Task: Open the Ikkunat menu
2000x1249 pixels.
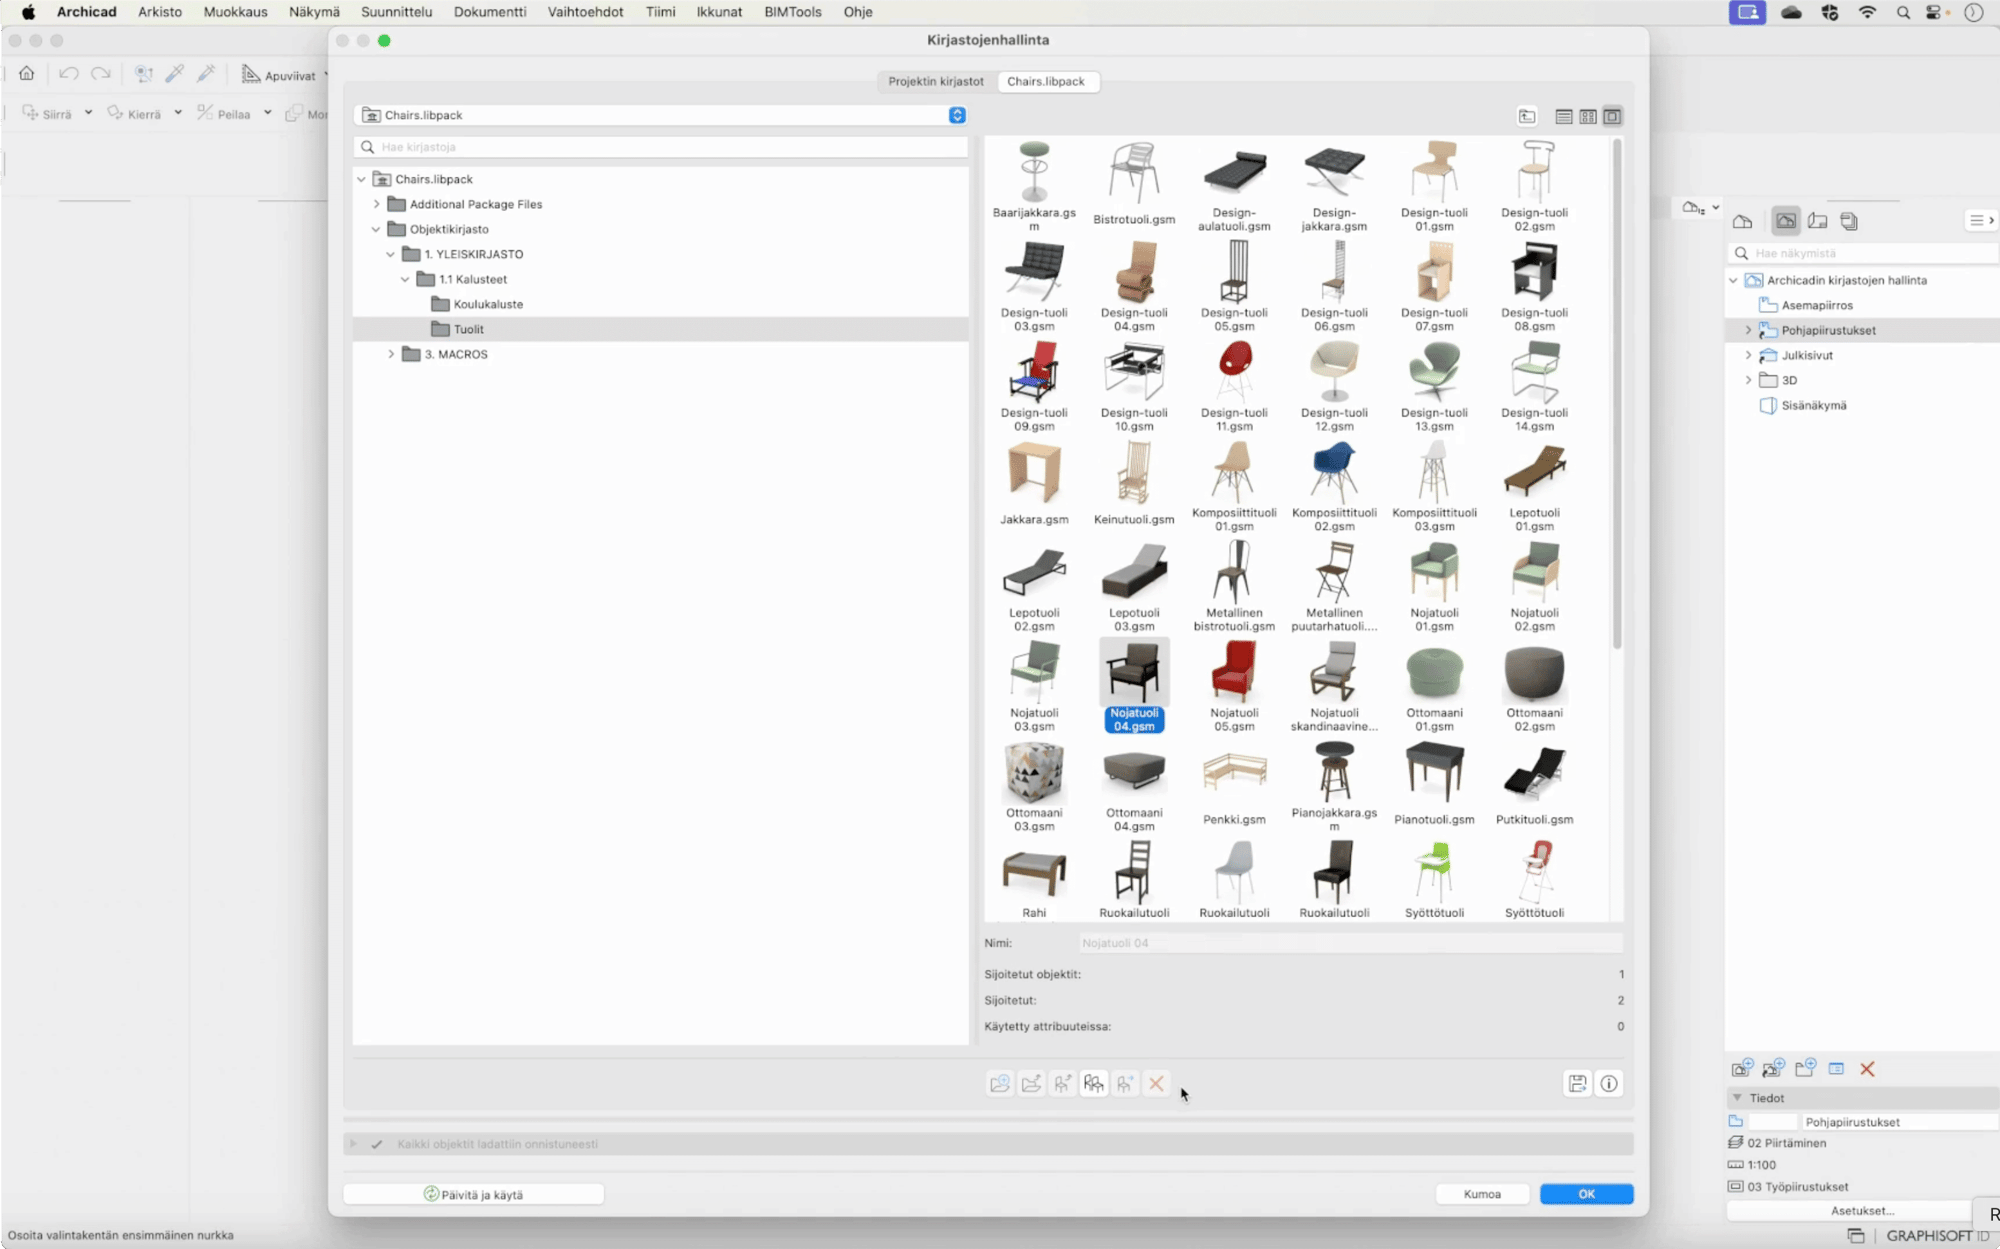Action: 719,12
